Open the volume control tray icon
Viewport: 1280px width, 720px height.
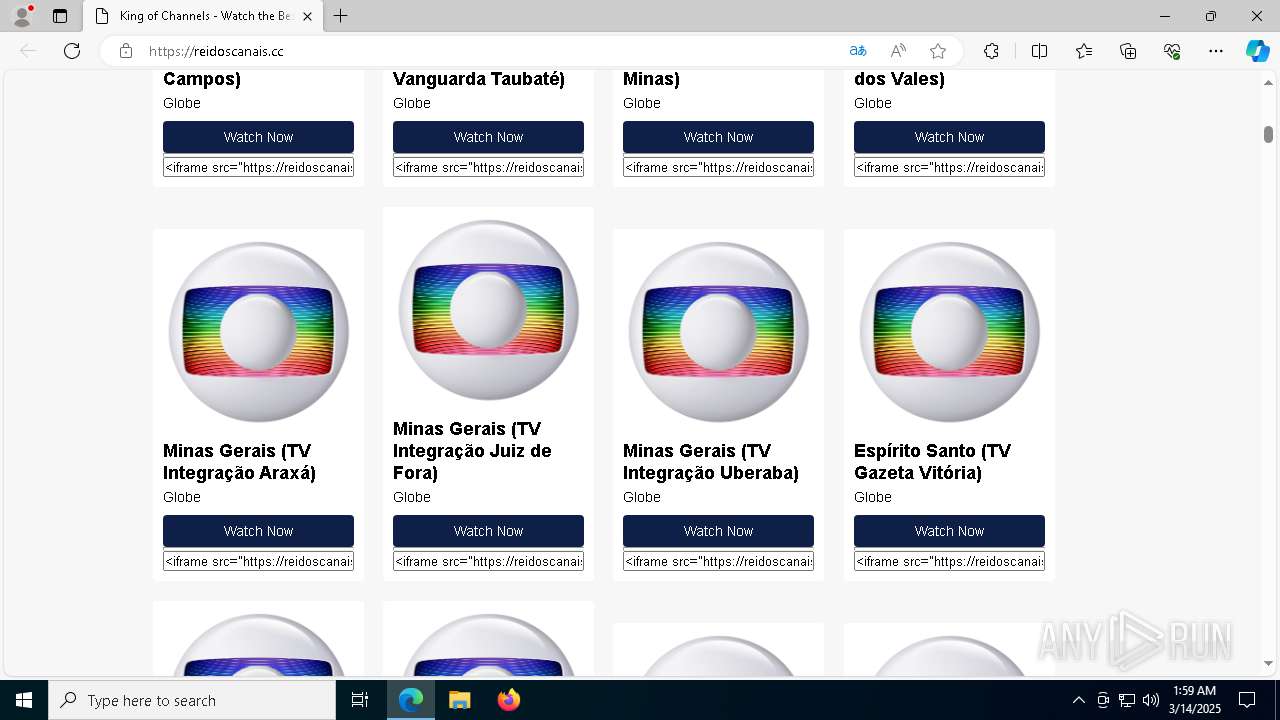tap(1151, 700)
